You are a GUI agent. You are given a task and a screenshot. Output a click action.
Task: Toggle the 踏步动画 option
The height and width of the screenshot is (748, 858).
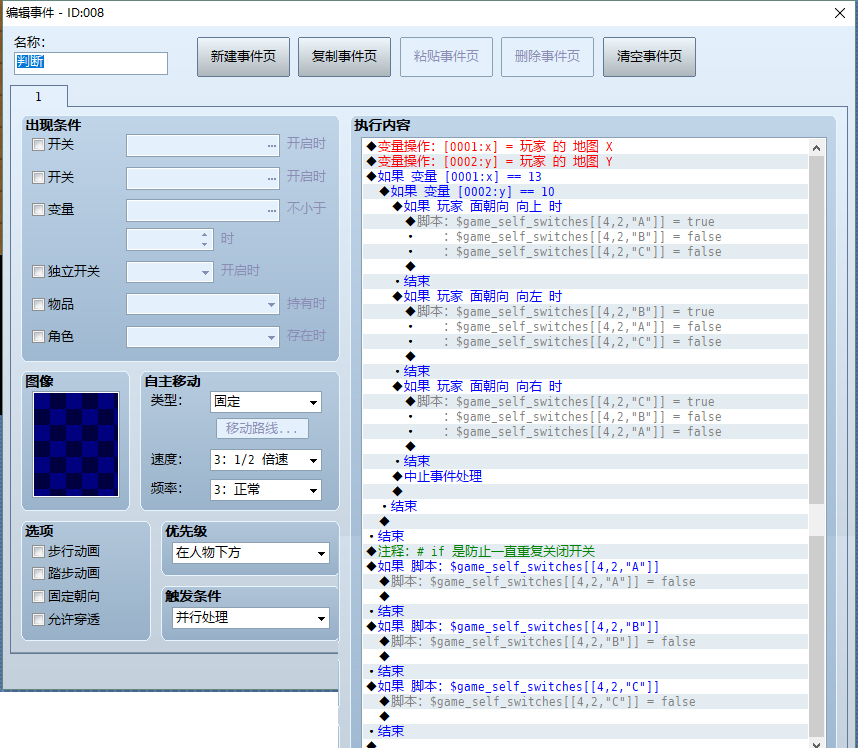click(x=38, y=573)
